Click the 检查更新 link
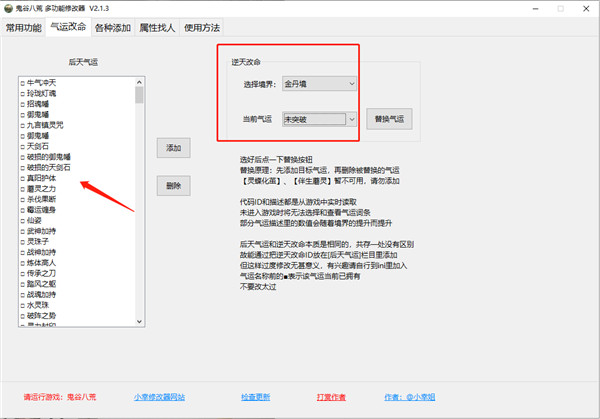 click(x=255, y=396)
